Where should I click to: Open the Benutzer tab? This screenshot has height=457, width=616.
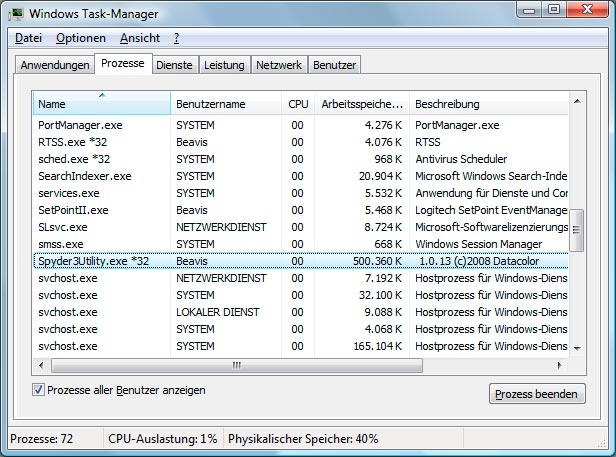tap(334, 65)
